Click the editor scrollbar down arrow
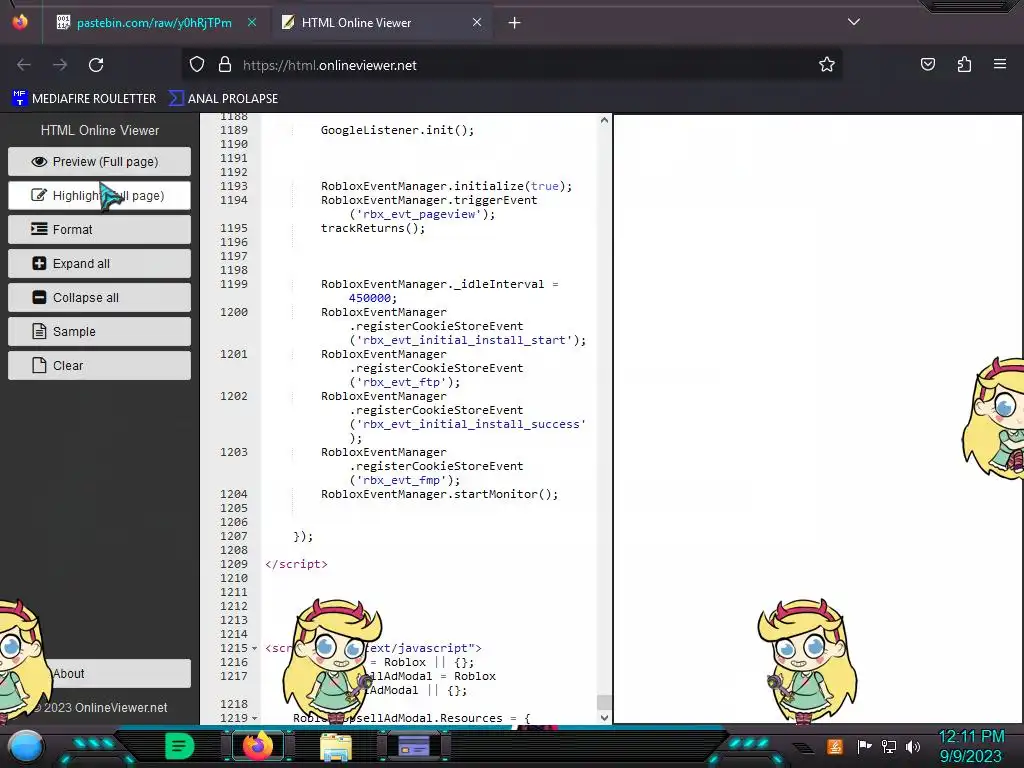Viewport: 1024px width, 768px height. click(x=604, y=717)
